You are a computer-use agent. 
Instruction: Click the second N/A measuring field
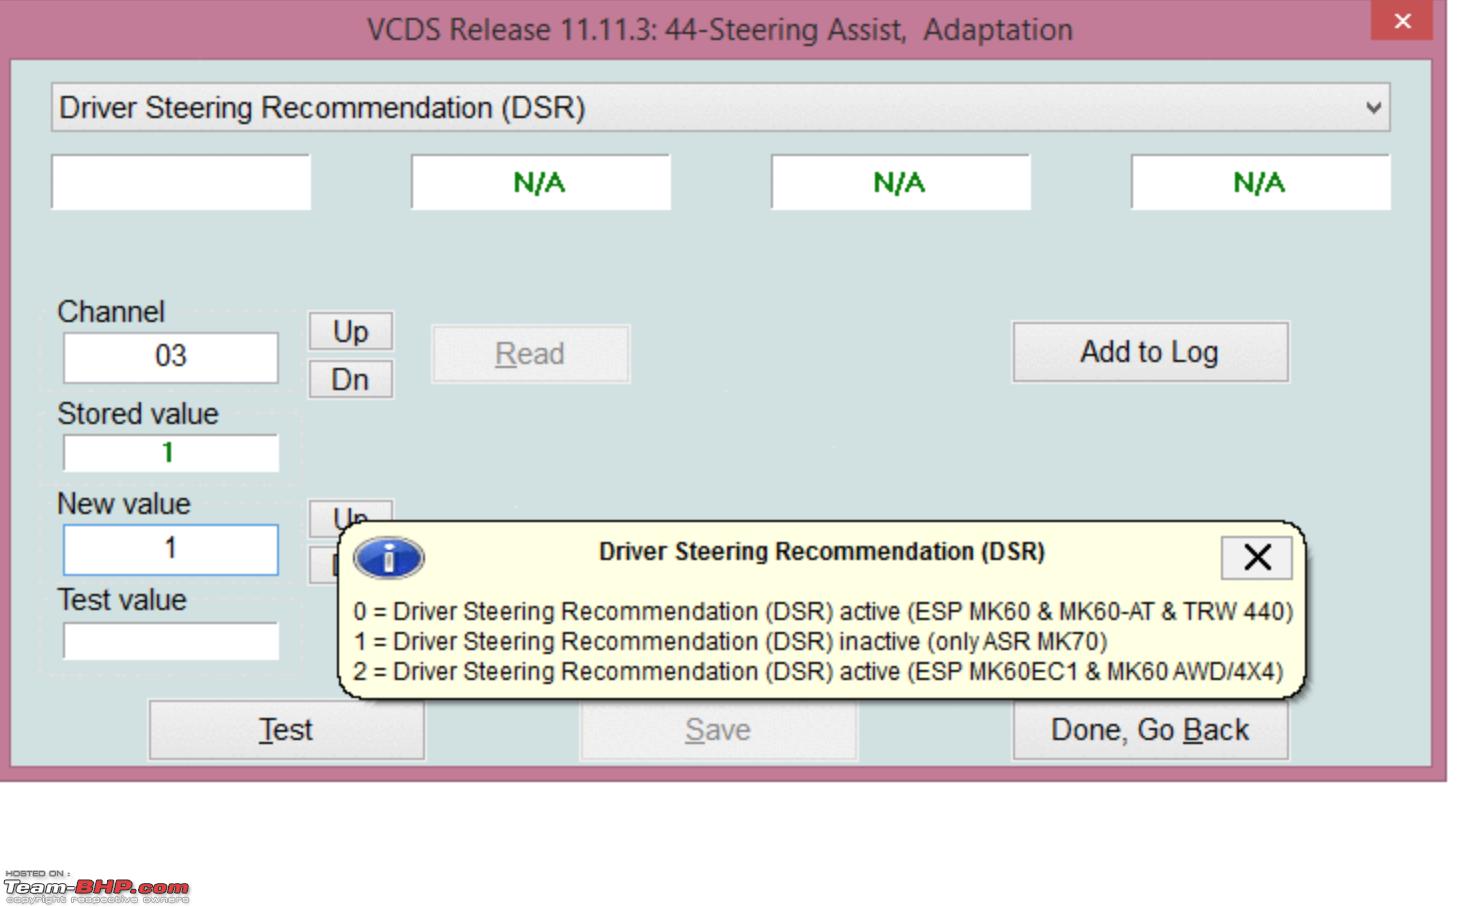(540, 182)
